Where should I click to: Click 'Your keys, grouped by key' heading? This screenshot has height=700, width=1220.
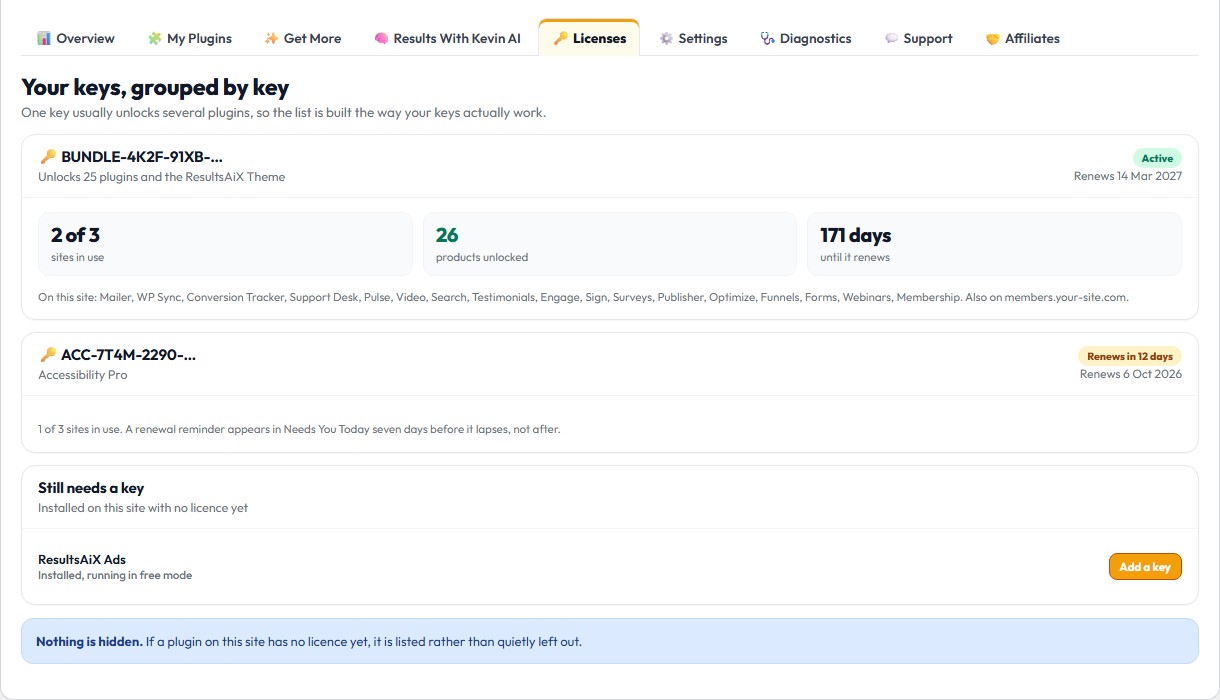[155, 88]
